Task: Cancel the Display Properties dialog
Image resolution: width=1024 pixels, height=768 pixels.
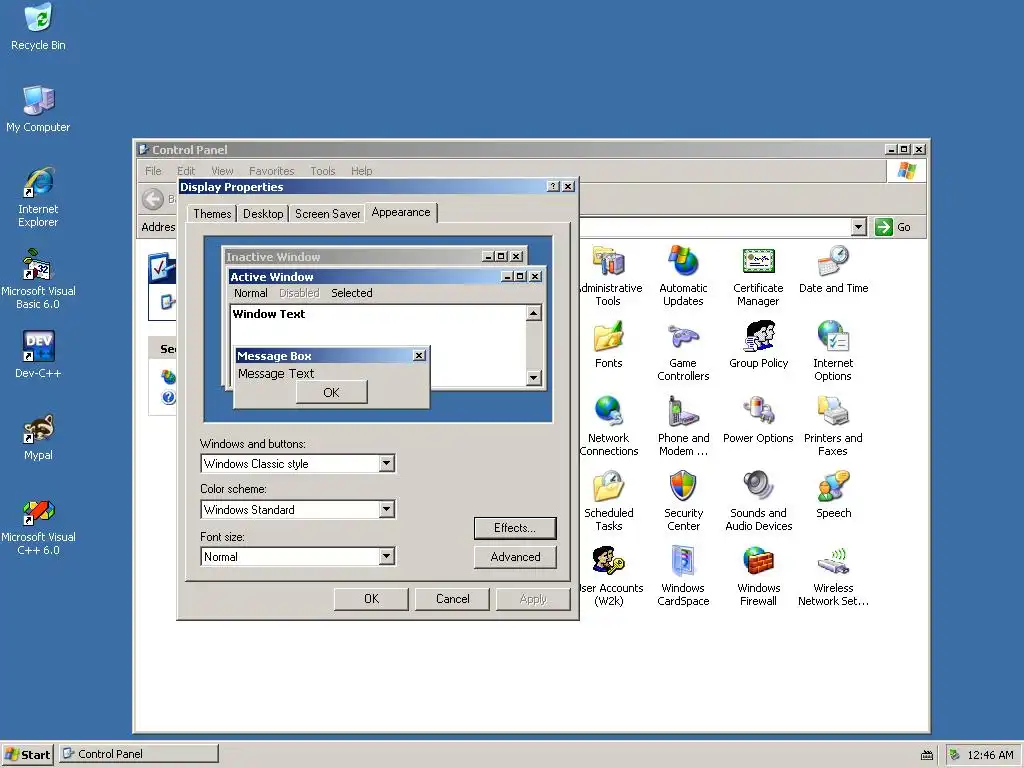Action: (453, 599)
